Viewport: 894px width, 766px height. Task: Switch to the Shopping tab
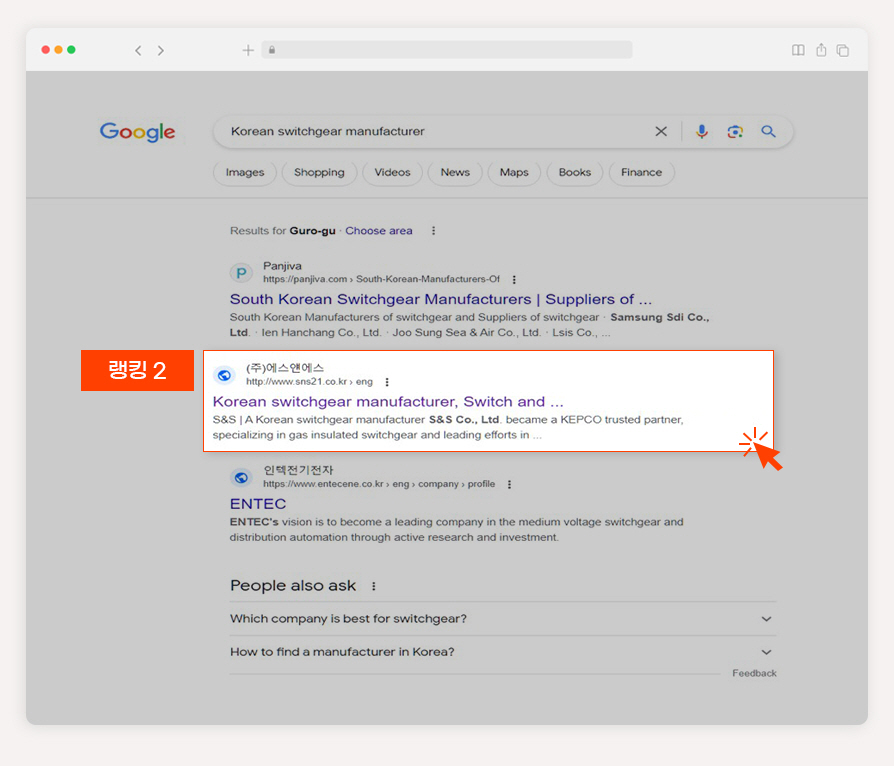[x=319, y=172]
